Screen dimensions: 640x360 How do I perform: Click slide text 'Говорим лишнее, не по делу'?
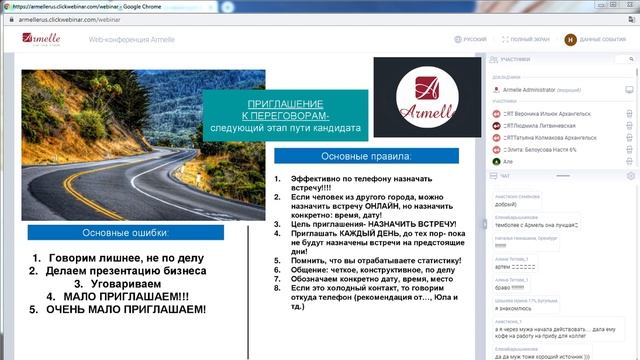click(x=126, y=258)
